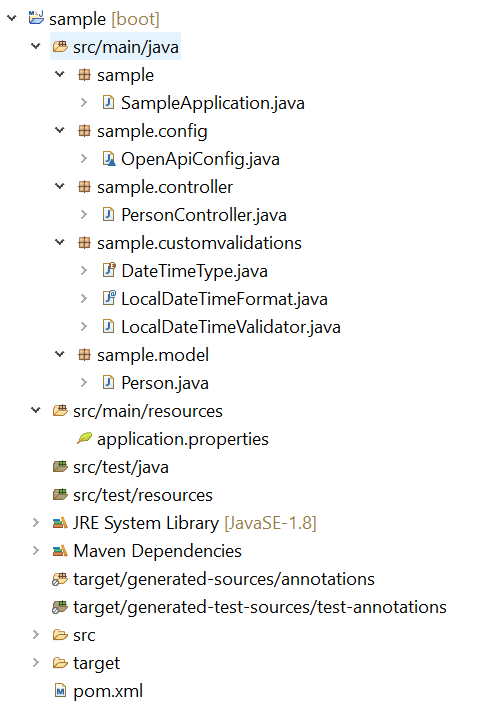
Task: Click the DateTimeType.java enum file icon
Action: 109,270
